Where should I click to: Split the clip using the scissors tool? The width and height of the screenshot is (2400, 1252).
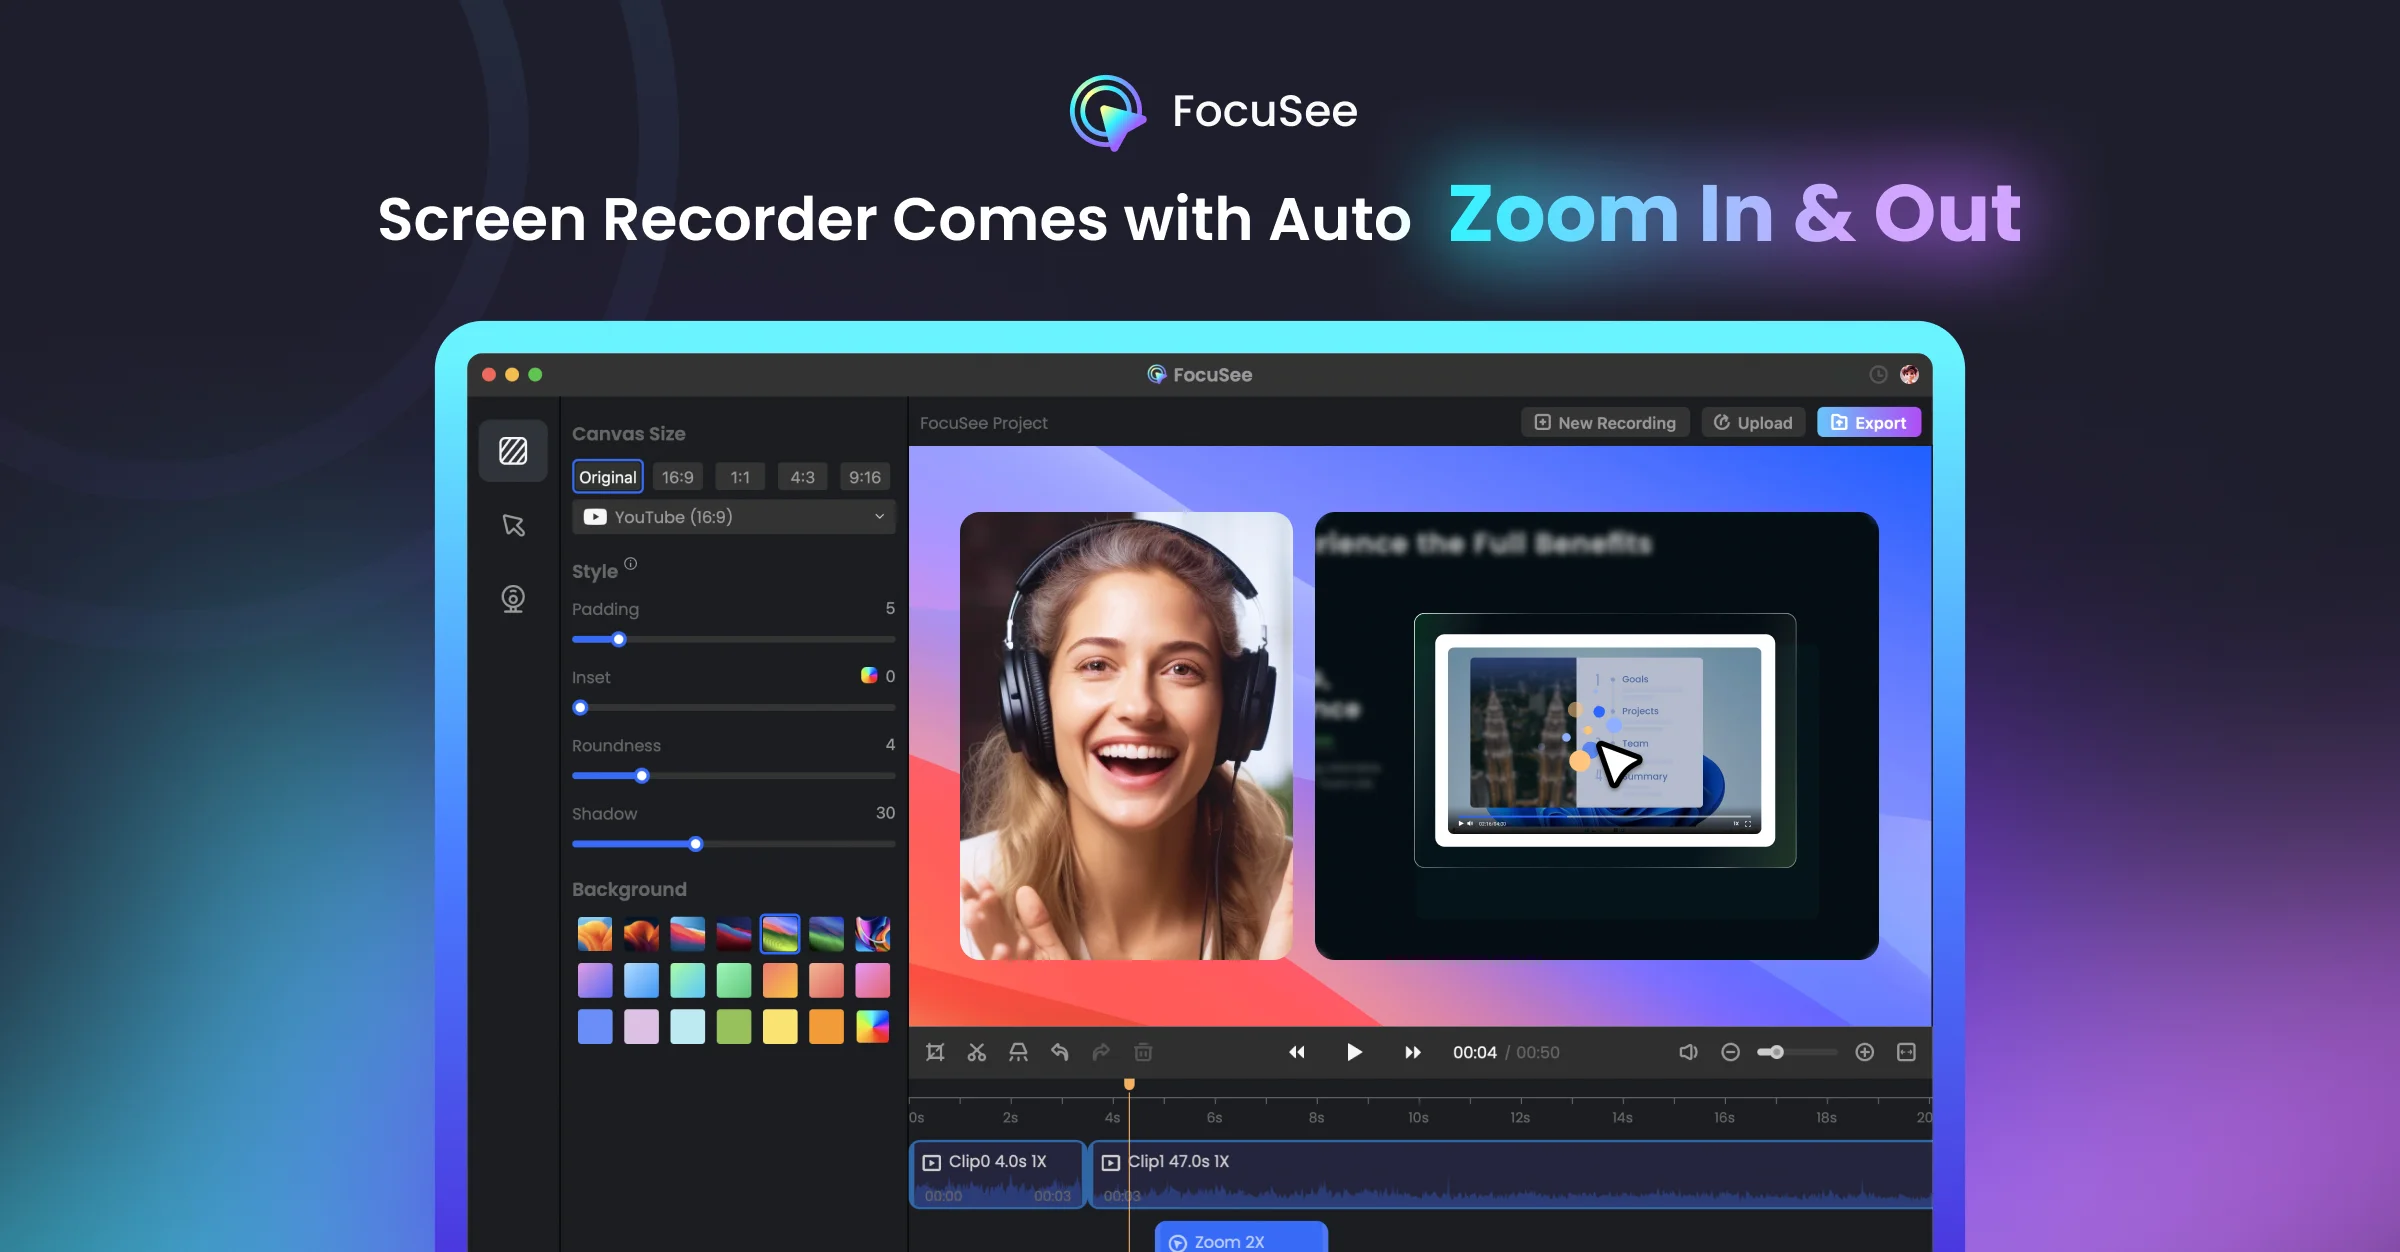976,1052
